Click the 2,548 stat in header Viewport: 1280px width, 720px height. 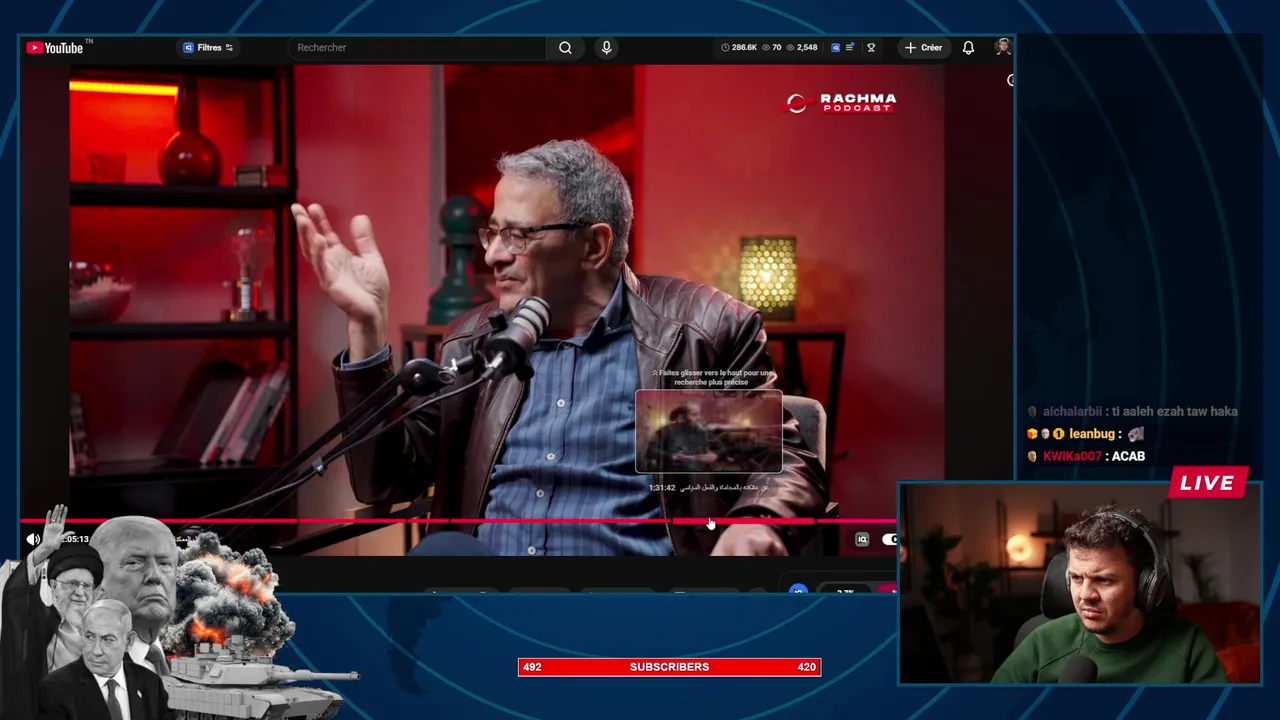pyautogui.click(x=802, y=47)
